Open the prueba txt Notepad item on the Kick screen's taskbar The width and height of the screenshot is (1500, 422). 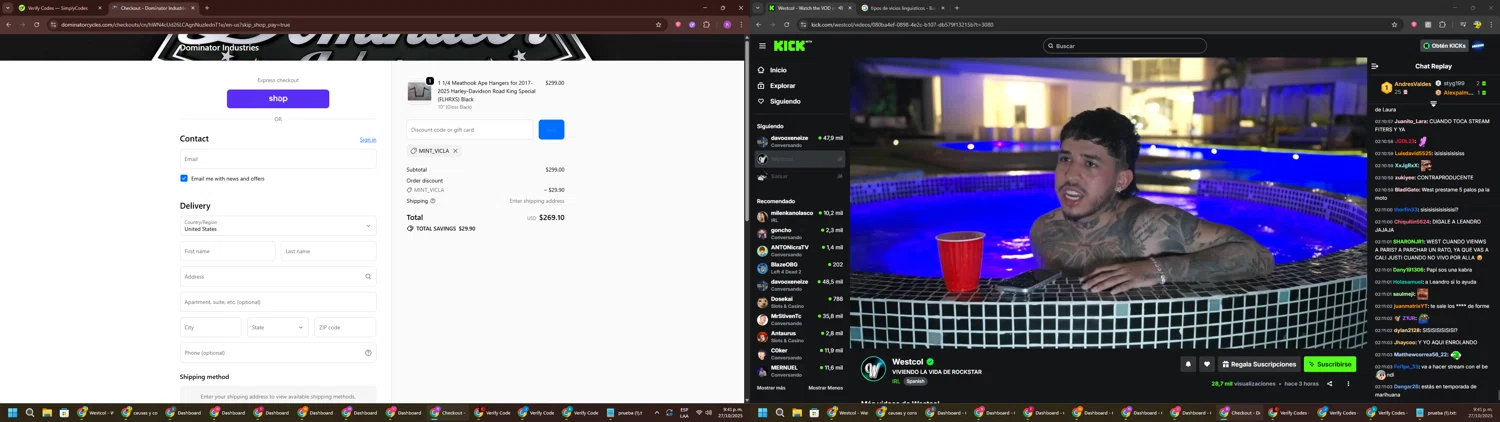(1436, 413)
